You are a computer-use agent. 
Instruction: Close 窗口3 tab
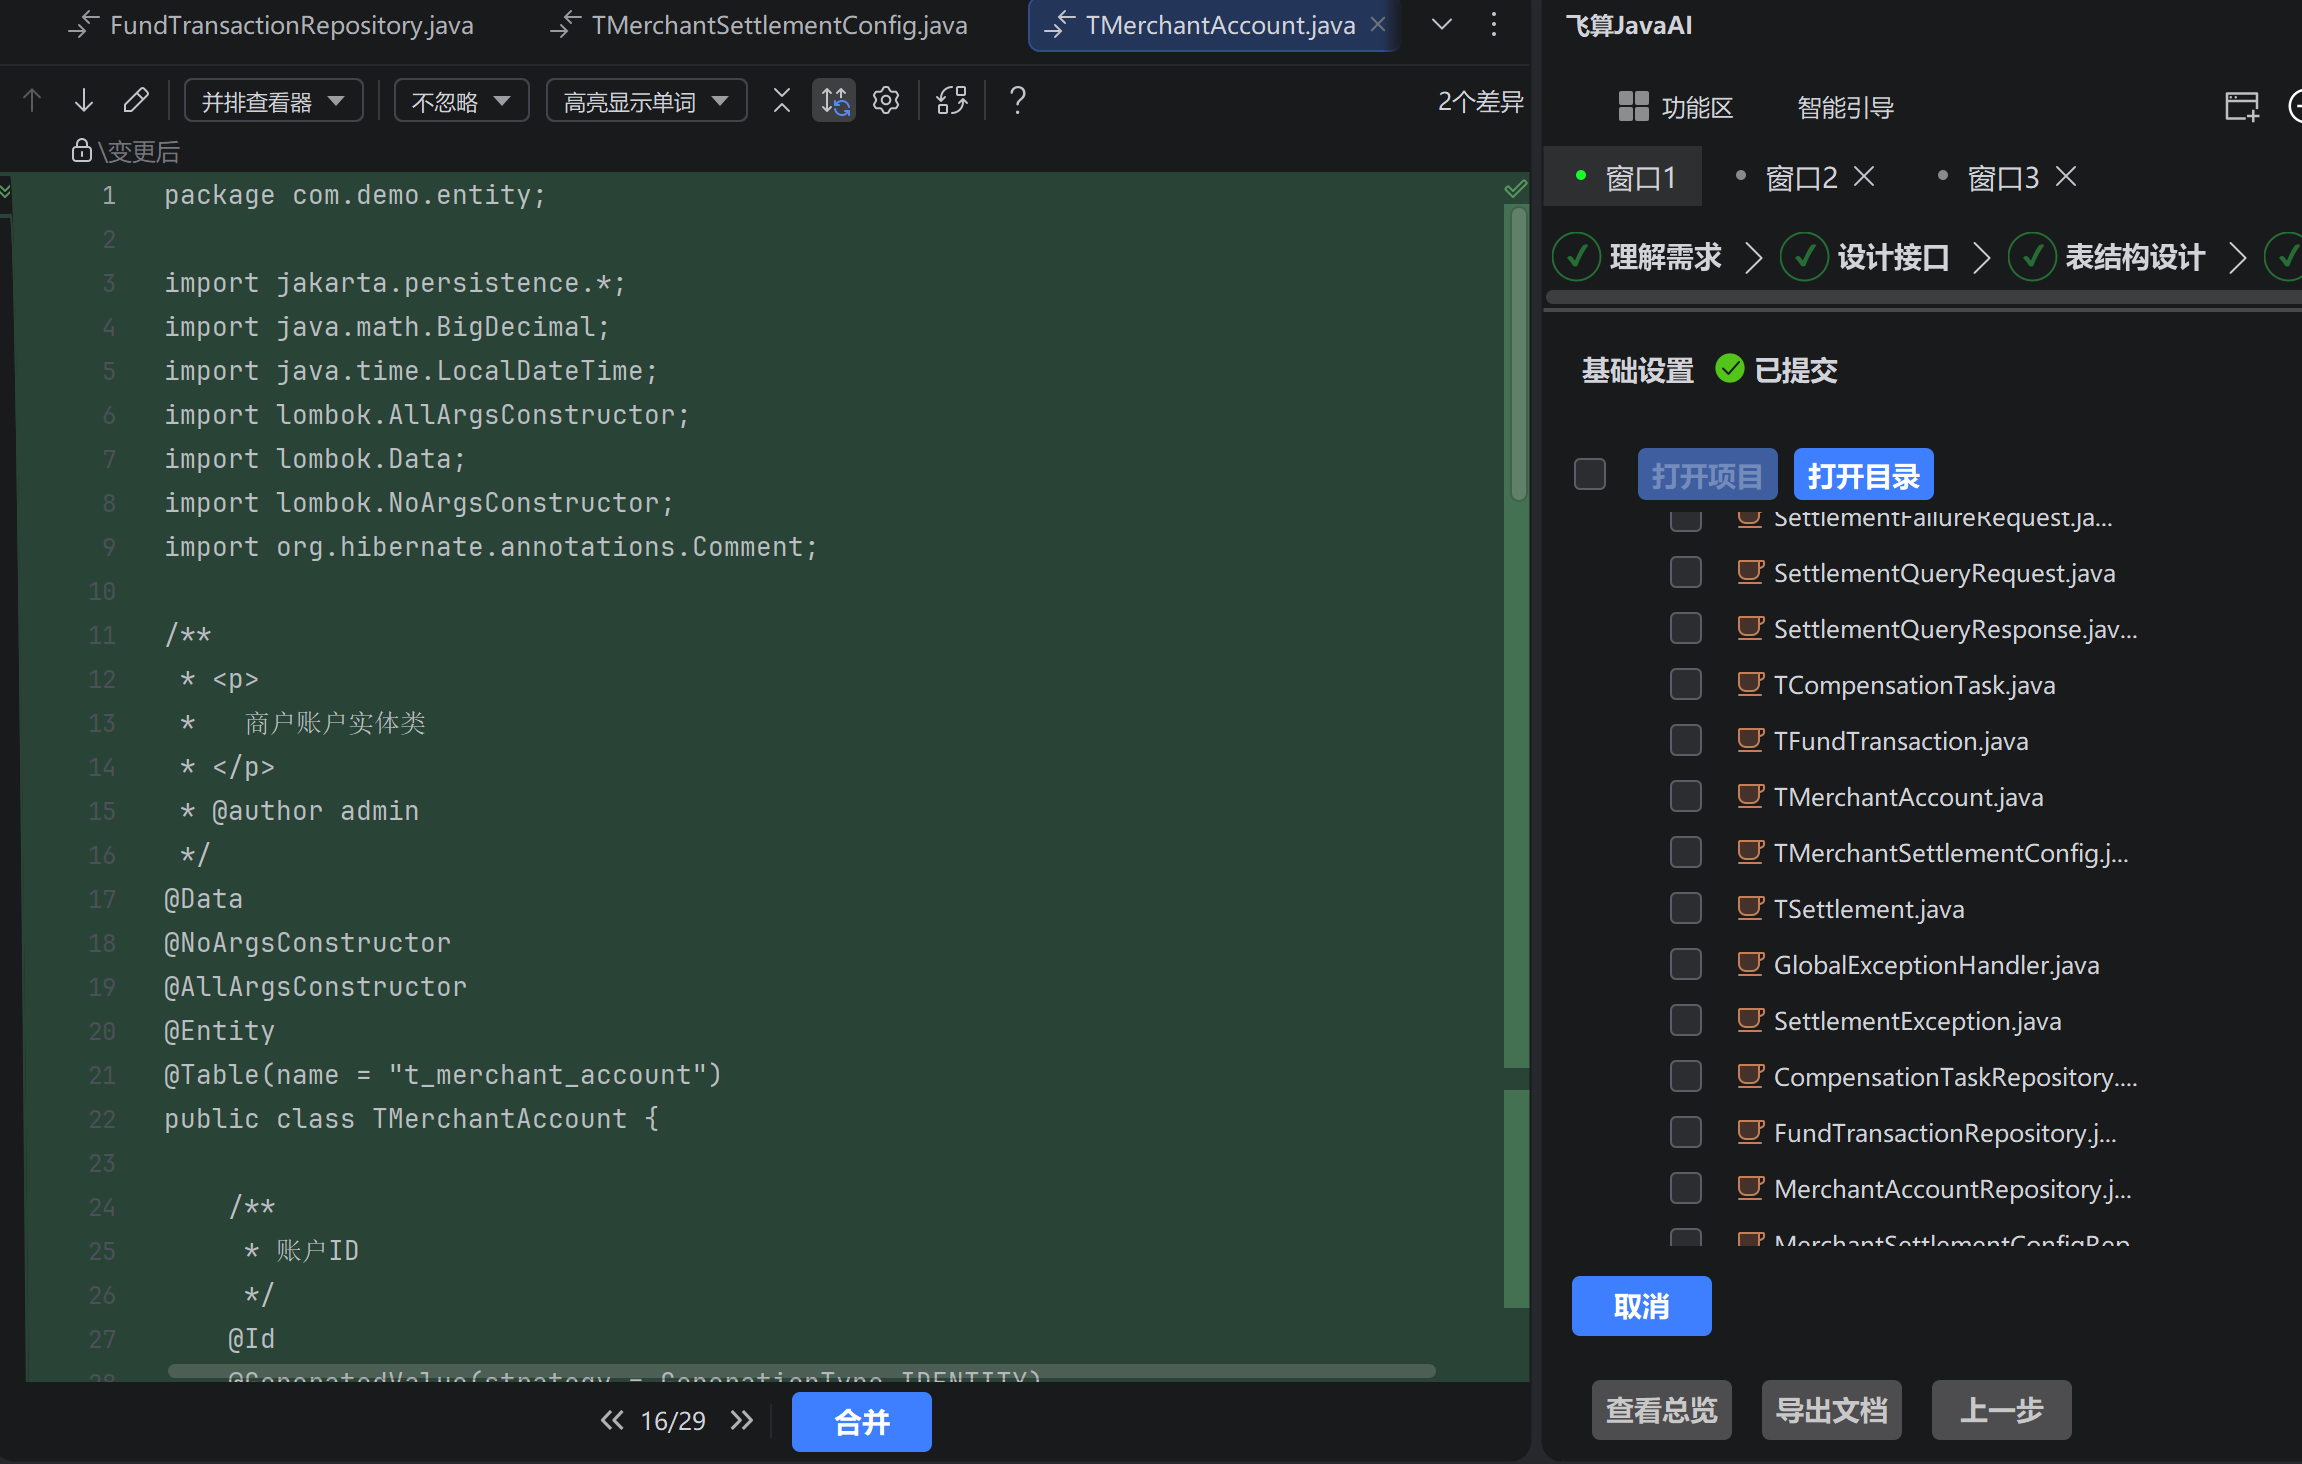click(x=2066, y=177)
